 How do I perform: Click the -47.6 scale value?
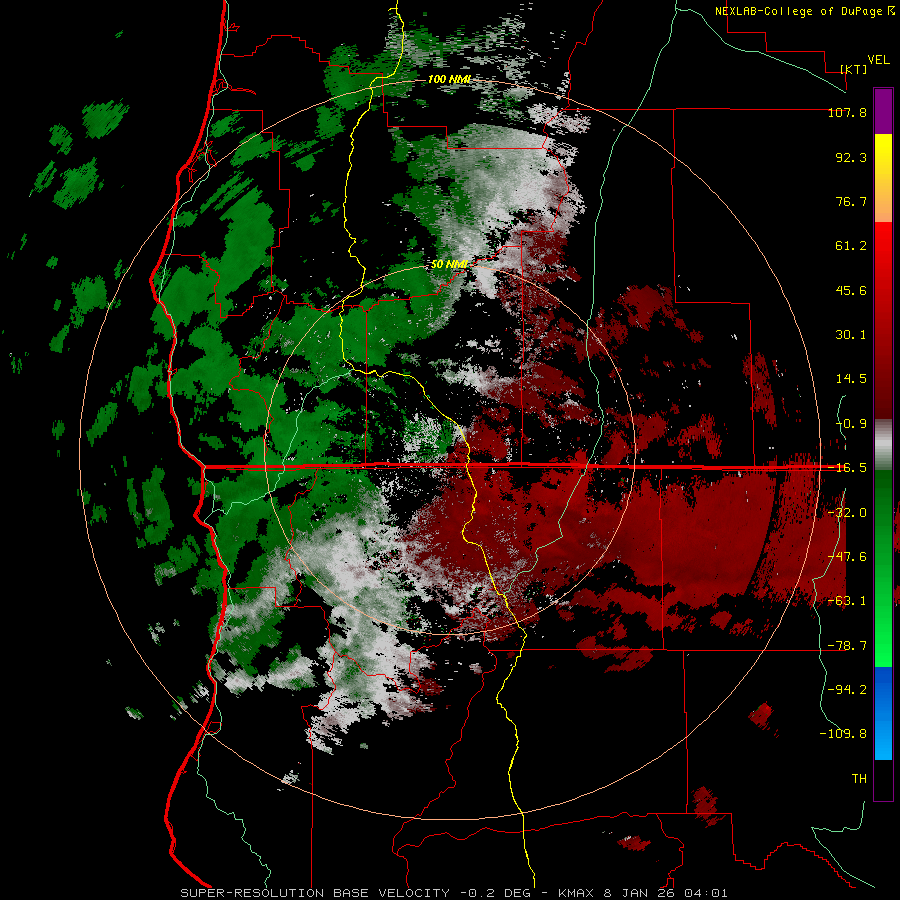click(x=847, y=557)
